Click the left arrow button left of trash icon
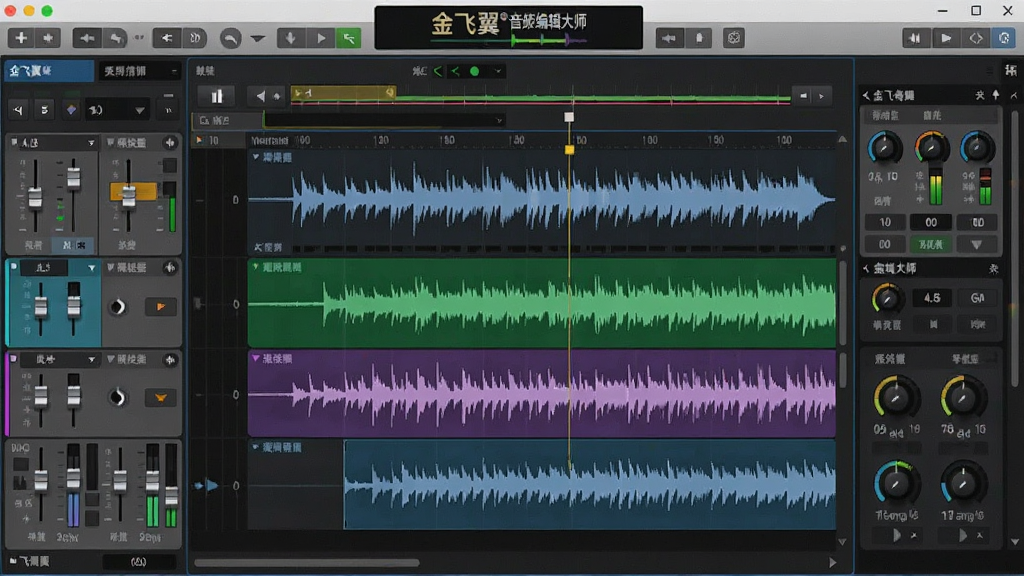 669,38
